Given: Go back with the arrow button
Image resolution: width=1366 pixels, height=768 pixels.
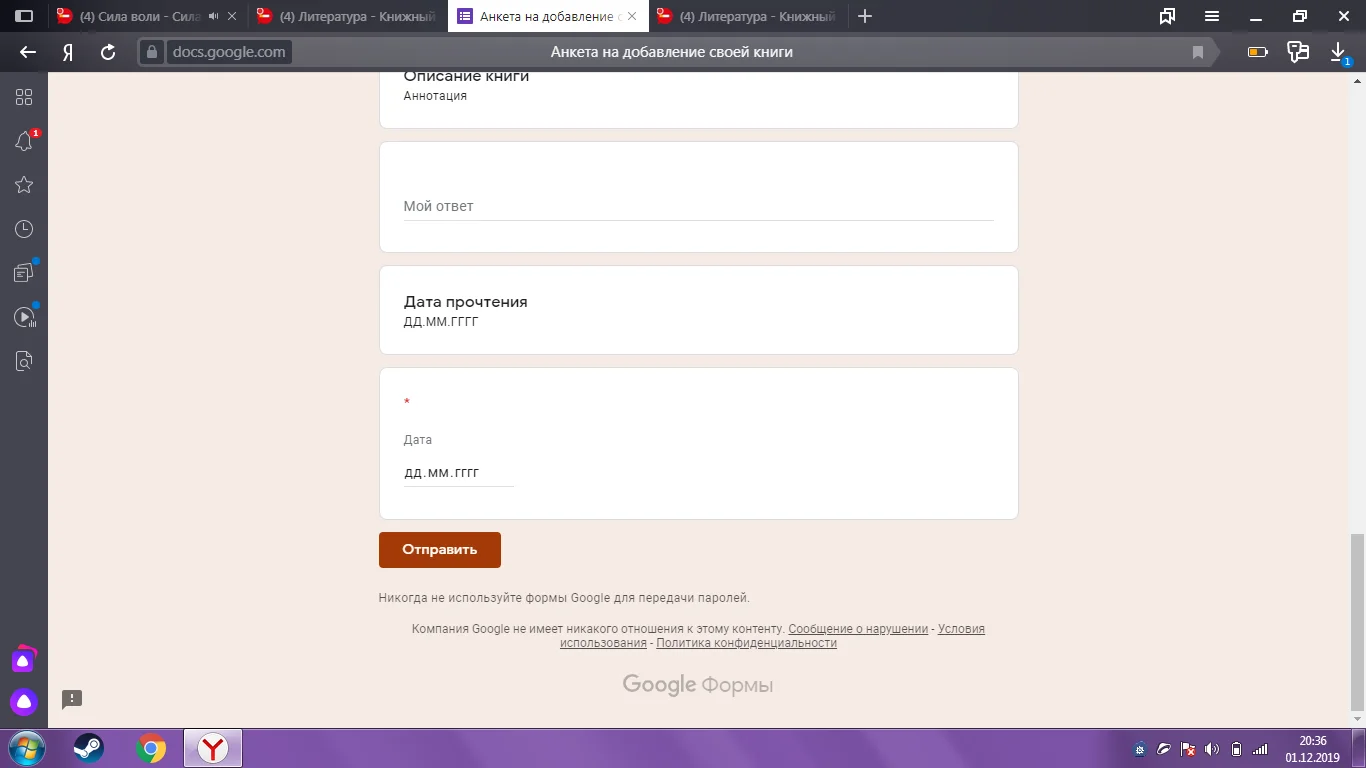Looking at the screenshot, I should (28, 52).
